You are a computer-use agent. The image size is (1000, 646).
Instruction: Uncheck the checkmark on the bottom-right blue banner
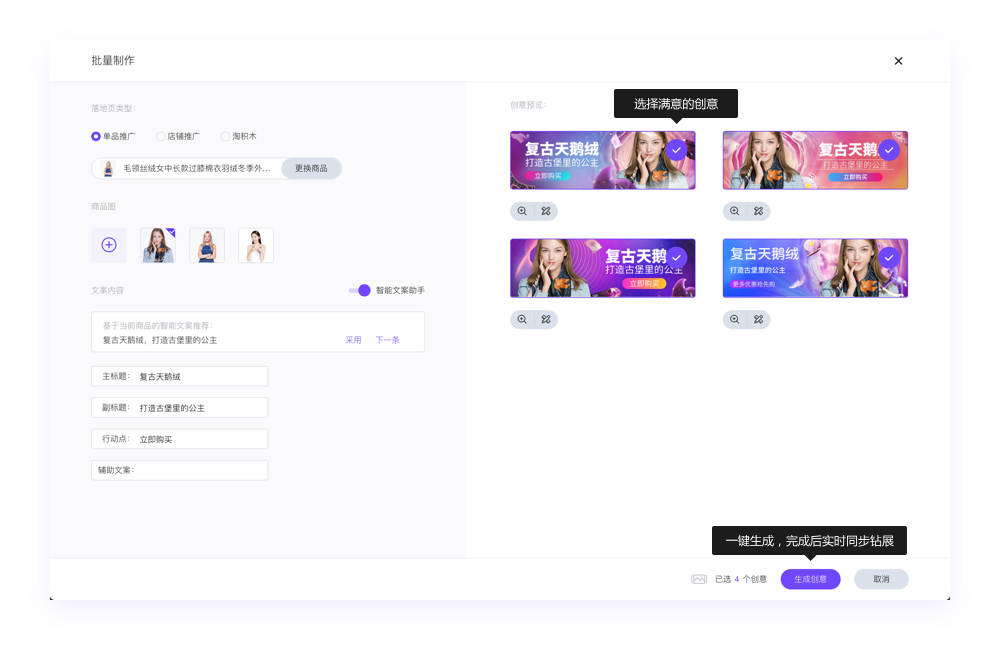[x=889, y=258]
